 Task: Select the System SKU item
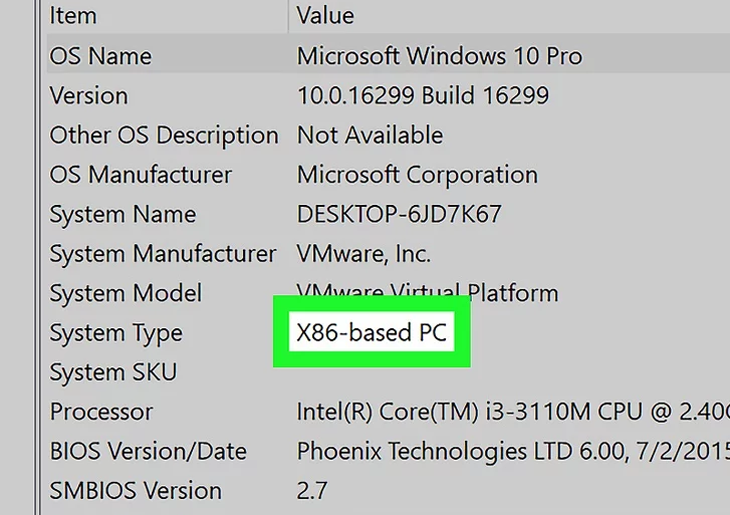coord(113,372)
